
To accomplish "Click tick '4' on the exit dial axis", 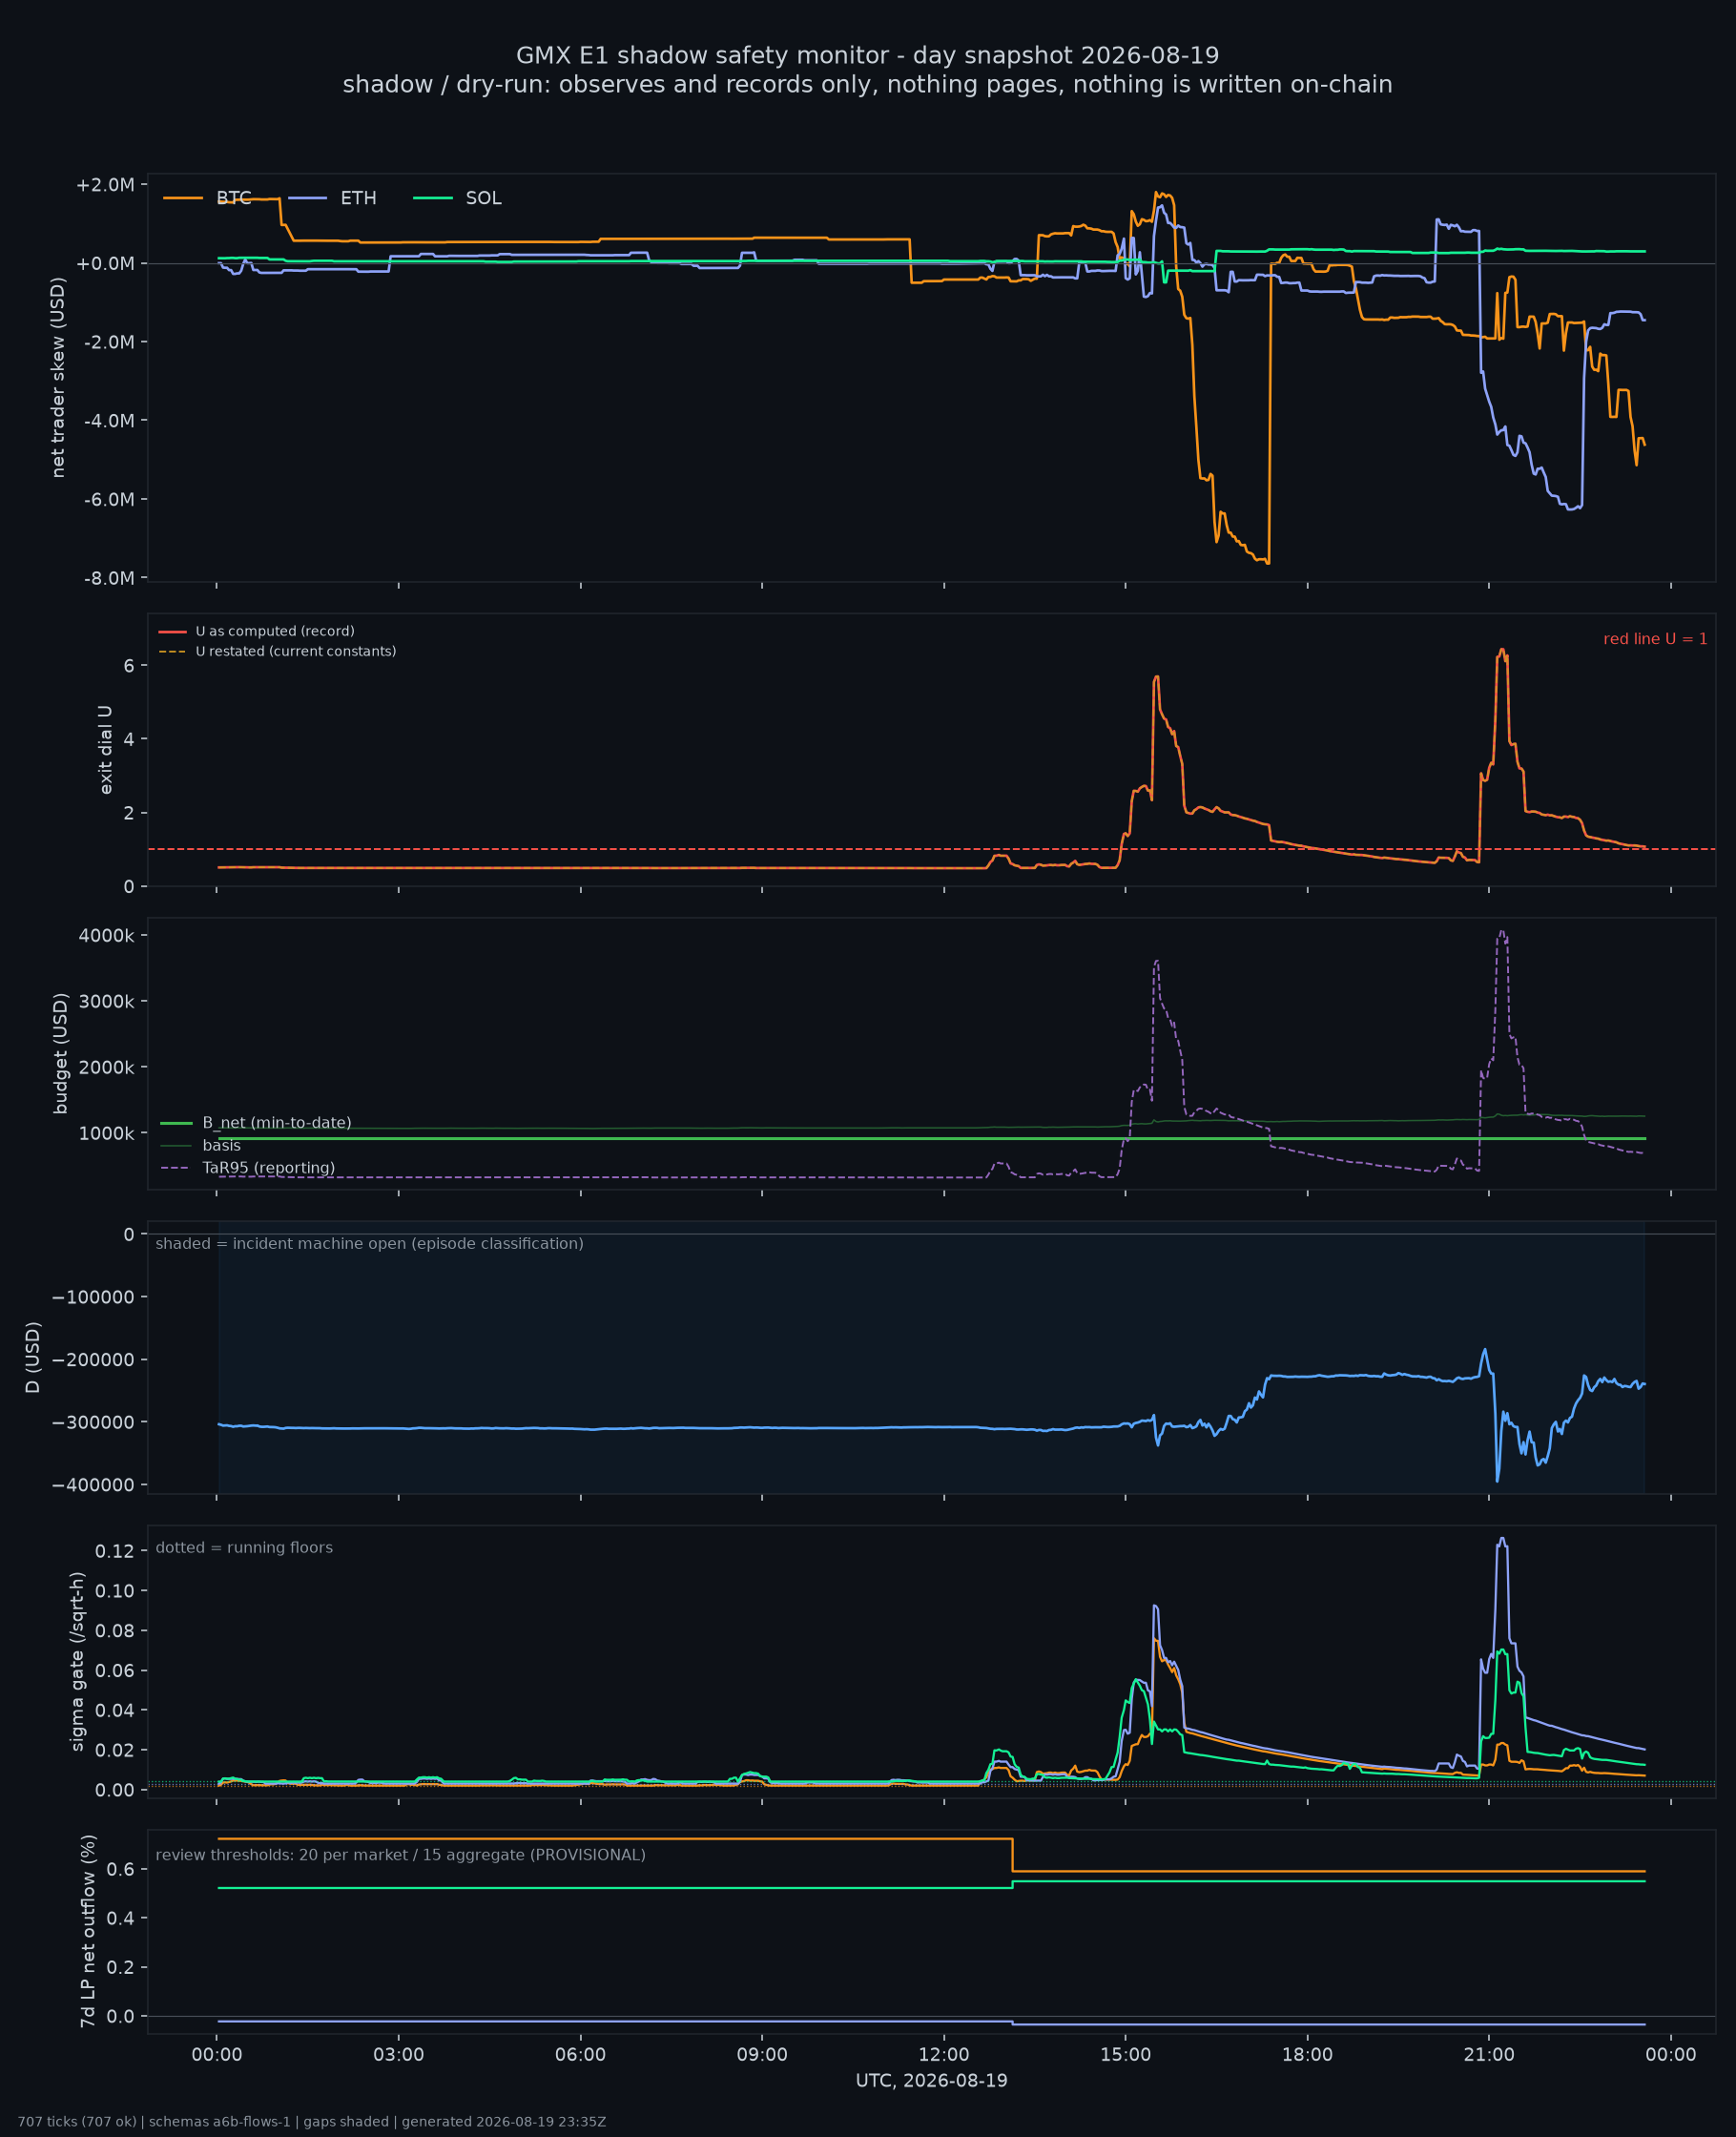I will 130,739.
